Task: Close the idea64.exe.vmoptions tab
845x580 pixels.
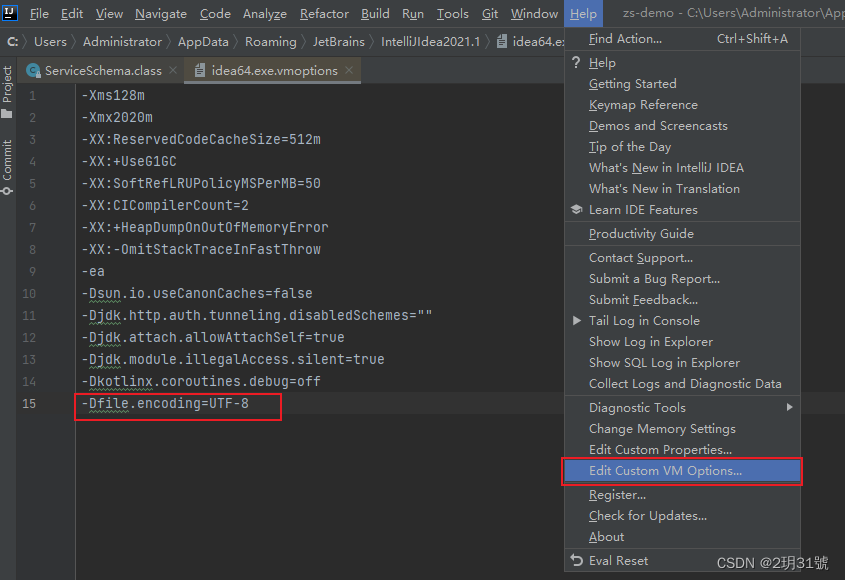Action: [x=349, y=70]
